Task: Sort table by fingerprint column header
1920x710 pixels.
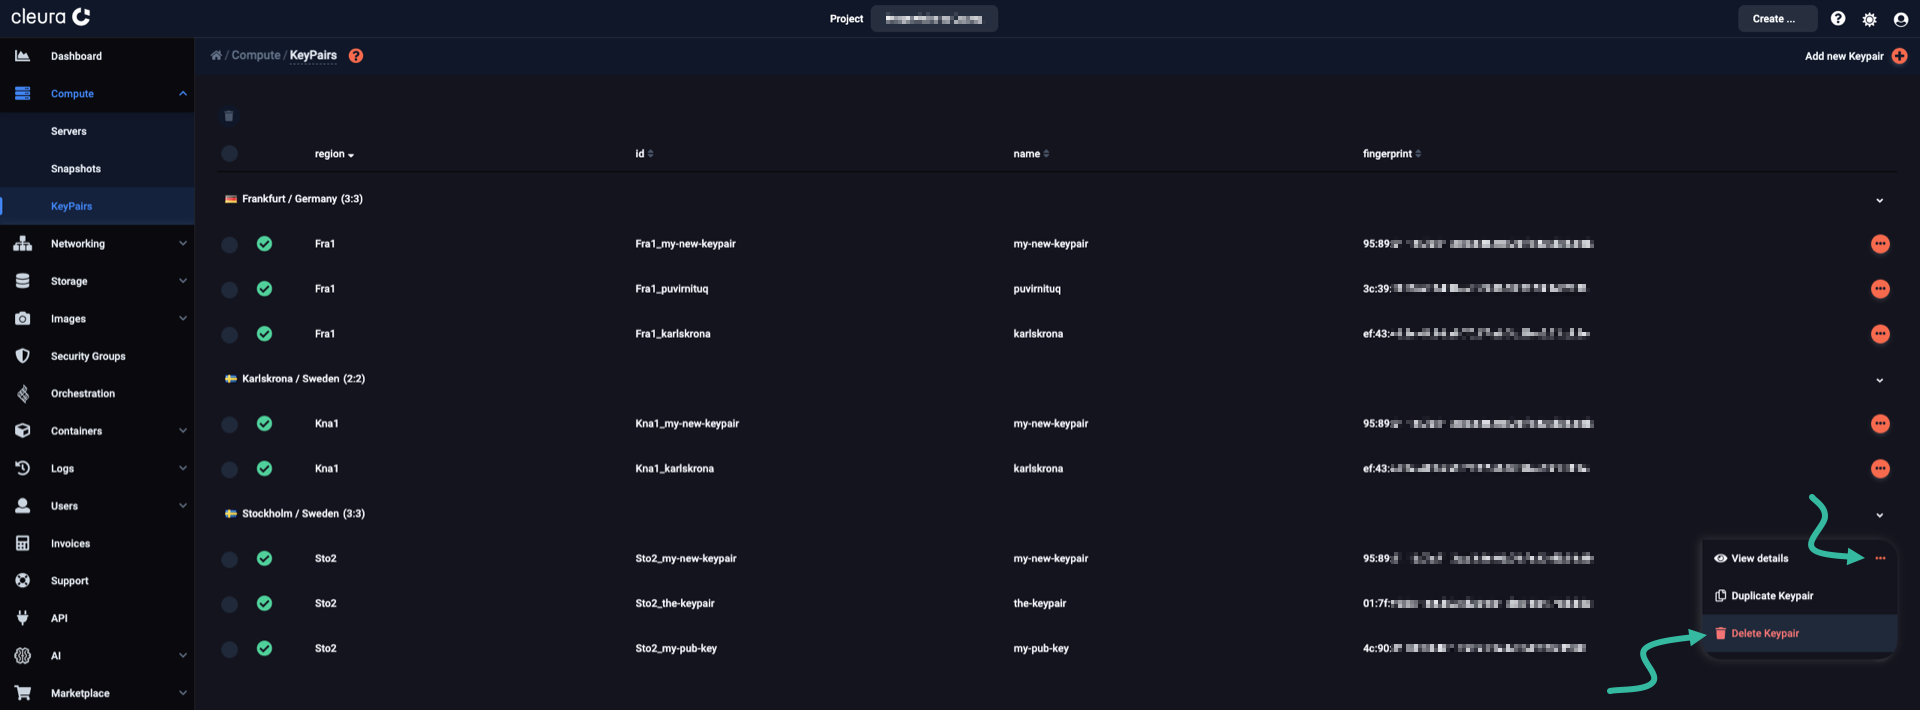Action: coord(1391,154)
